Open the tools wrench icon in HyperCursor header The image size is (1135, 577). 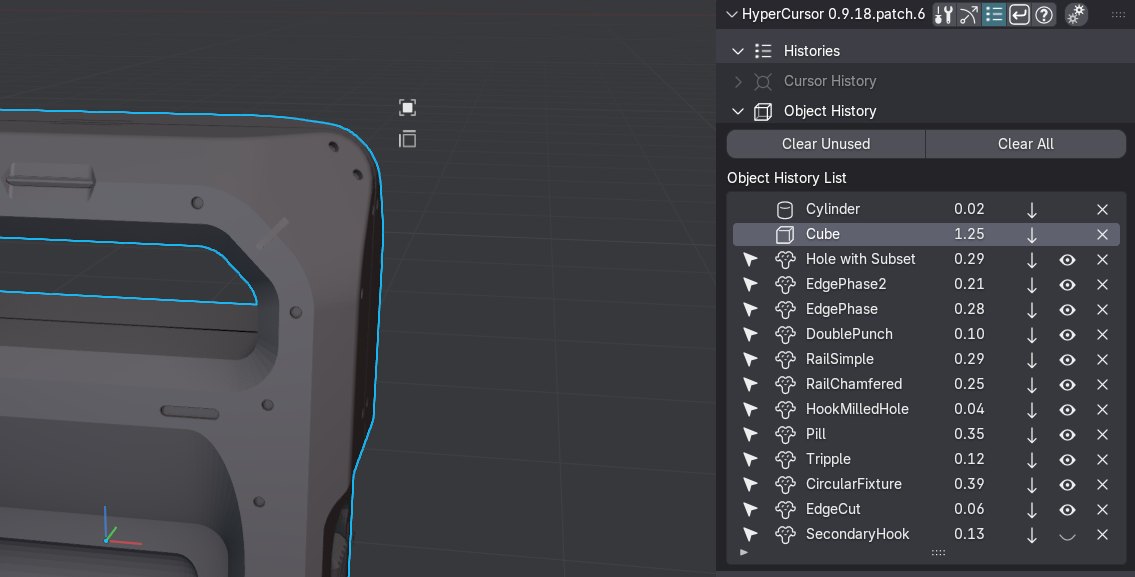(943, 14)
